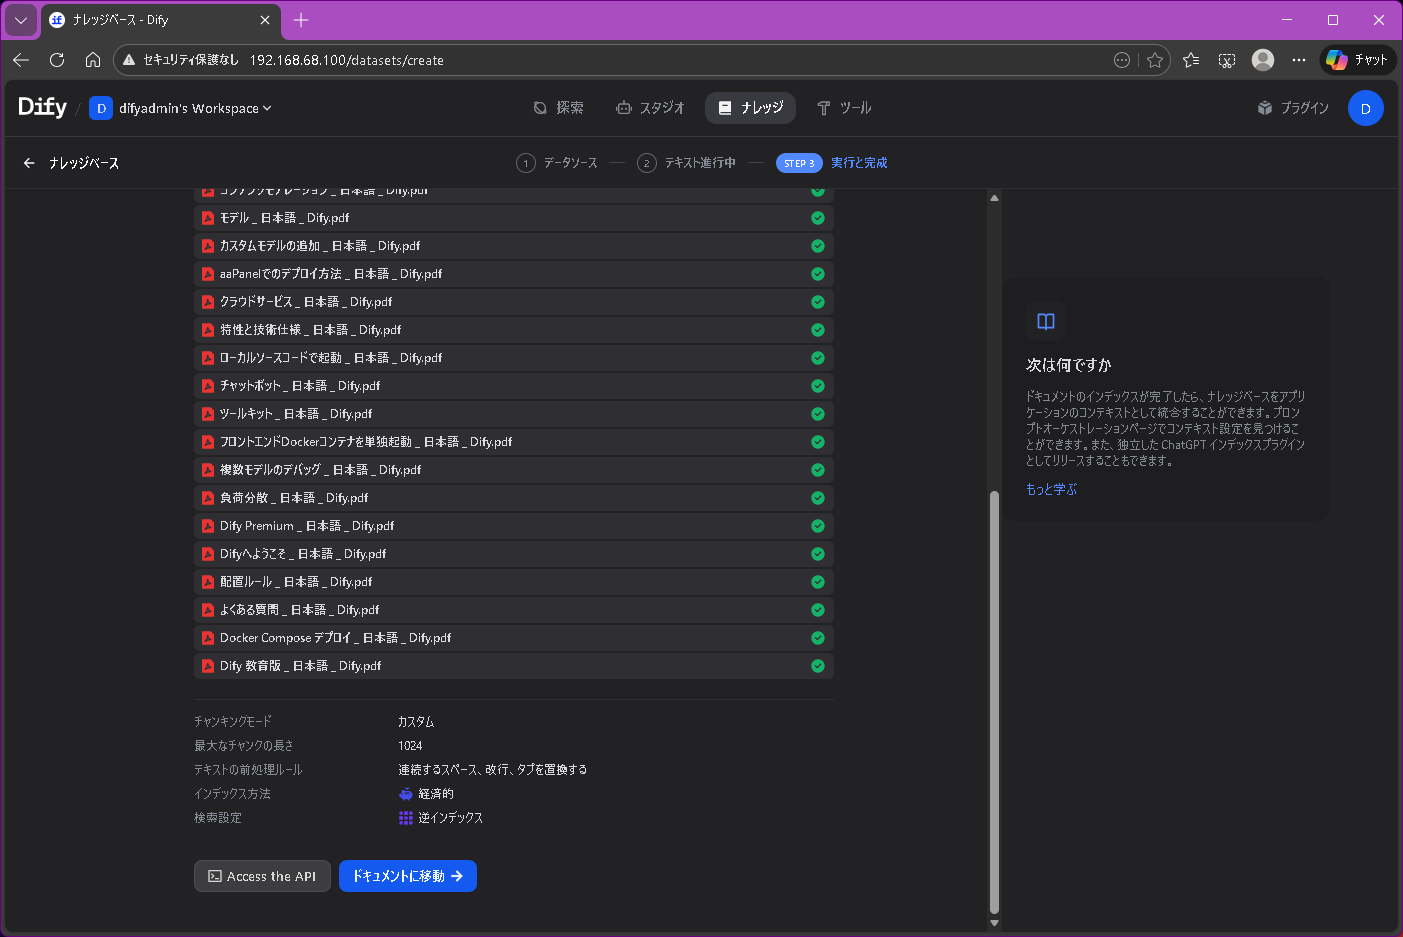Close the ナレッジベース - Dify tab

click(x=265, y=20)
